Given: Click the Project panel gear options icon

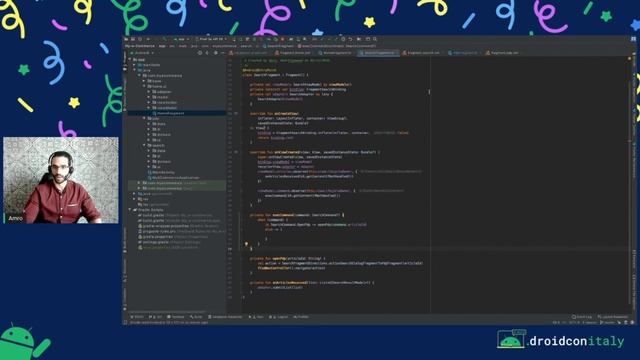Looking at the screenshot, I should (216, 53).
